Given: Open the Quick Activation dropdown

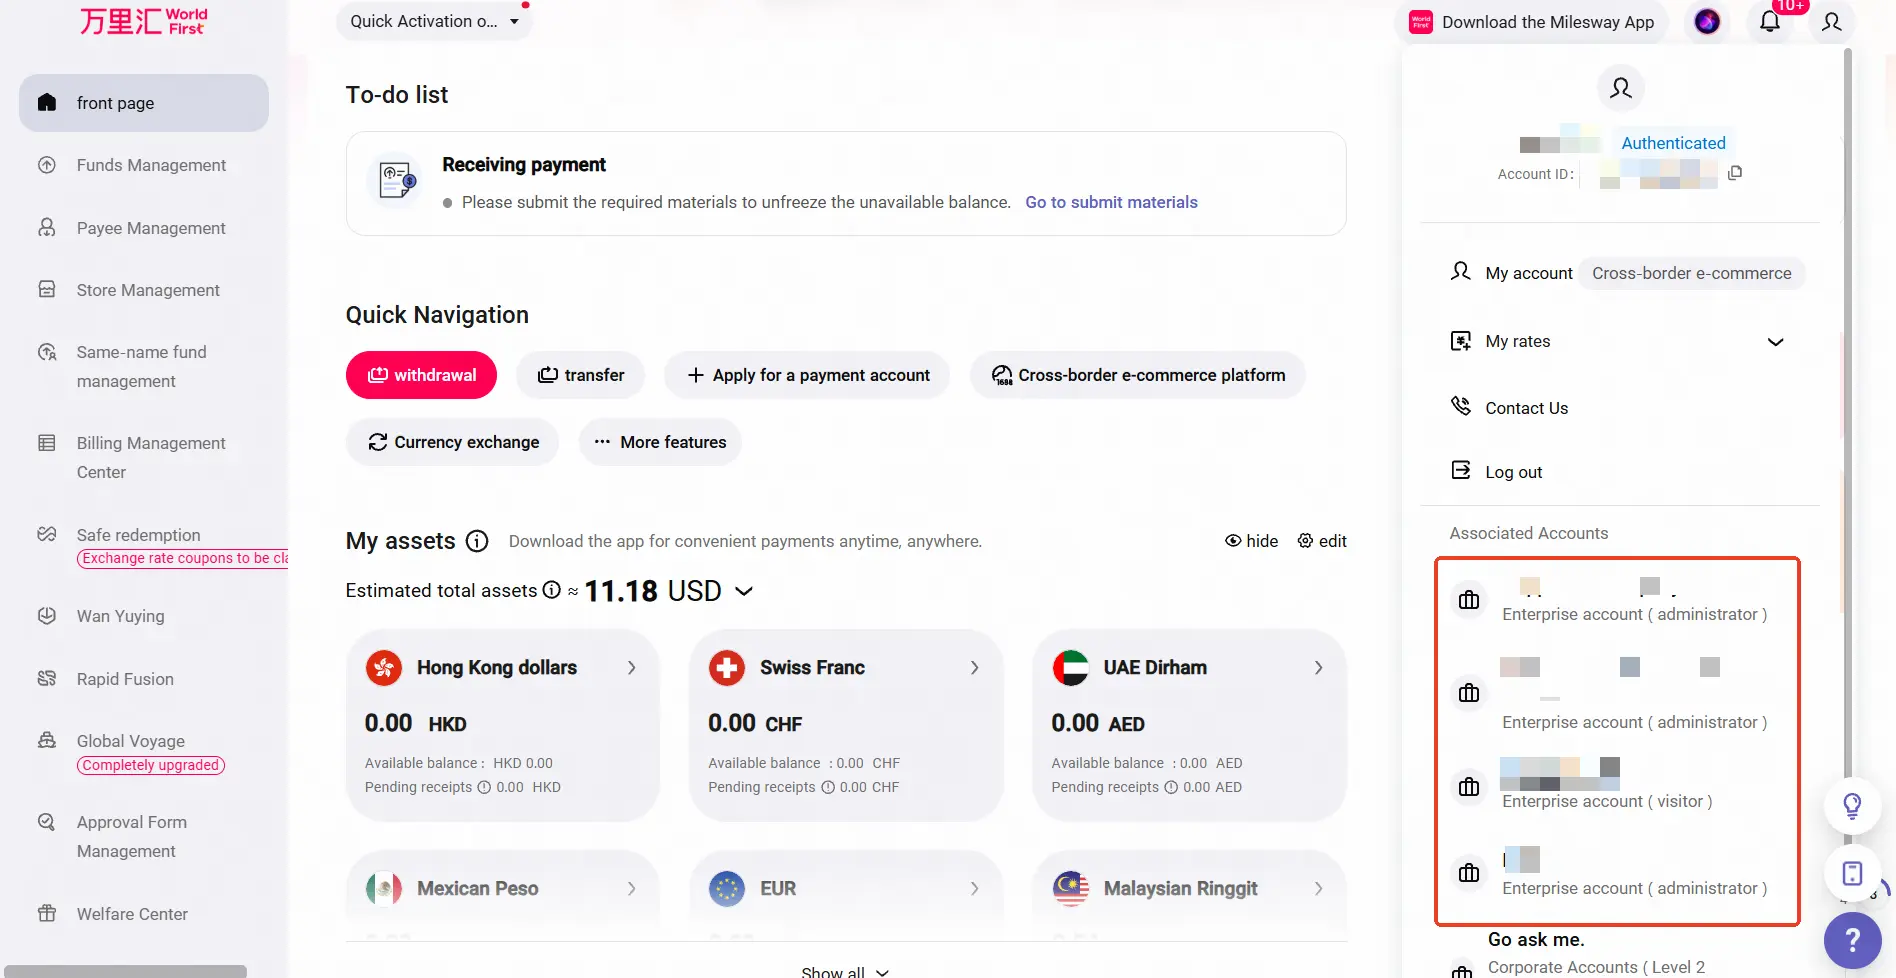Looking at the screenshot, I should pos(434,21).
